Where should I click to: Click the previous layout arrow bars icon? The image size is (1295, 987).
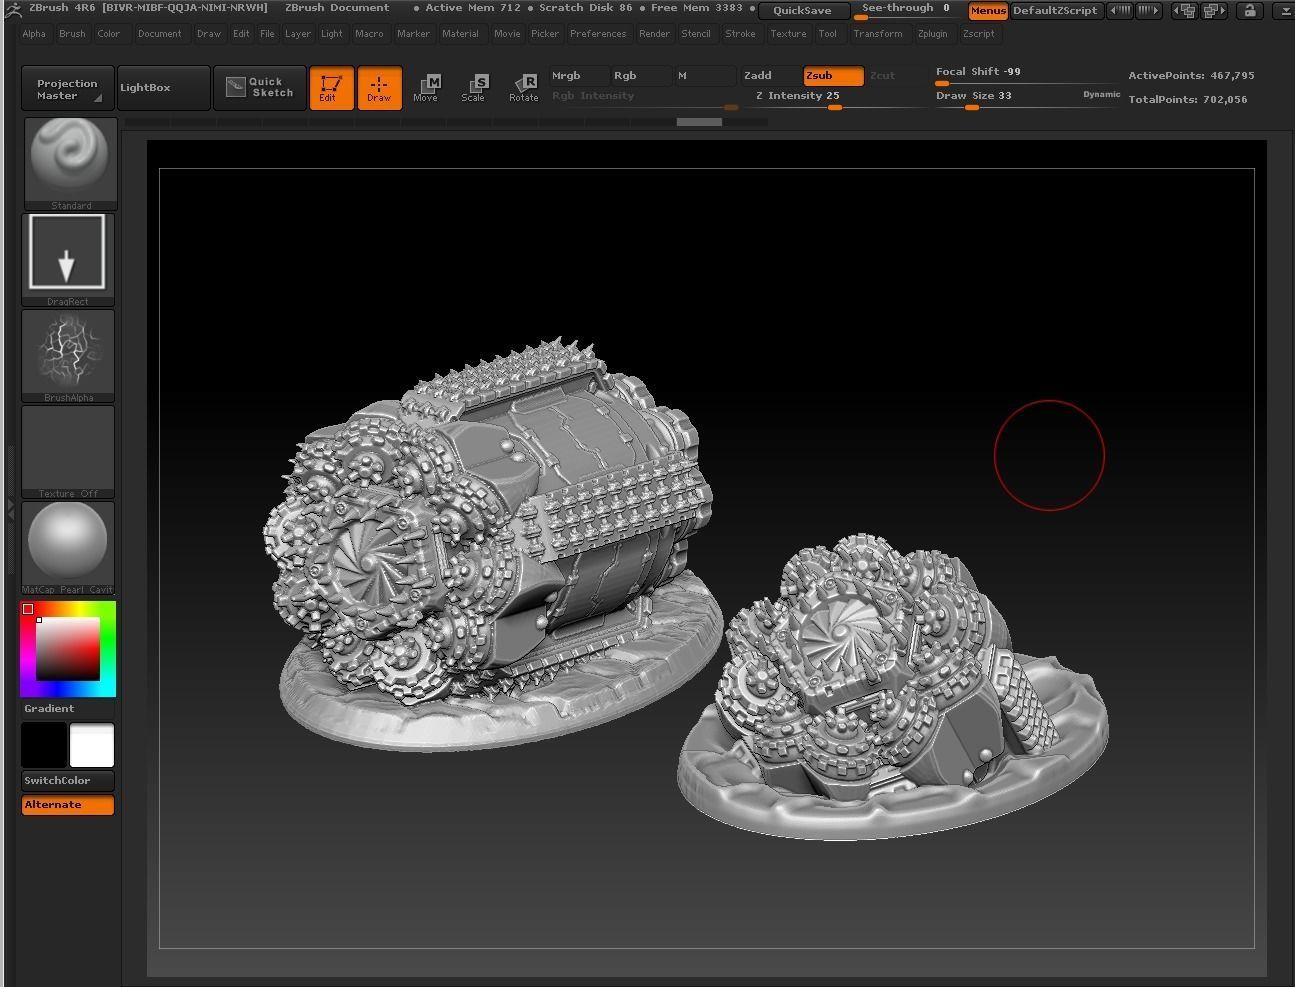1120,10
